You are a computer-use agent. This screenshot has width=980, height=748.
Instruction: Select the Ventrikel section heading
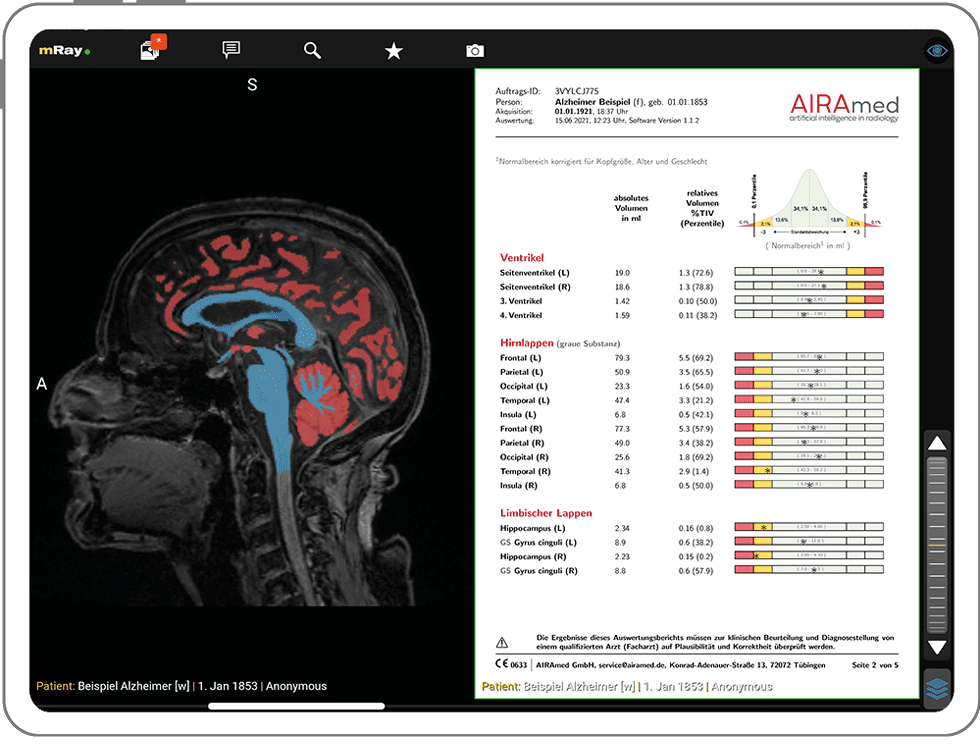click(522, 257)
